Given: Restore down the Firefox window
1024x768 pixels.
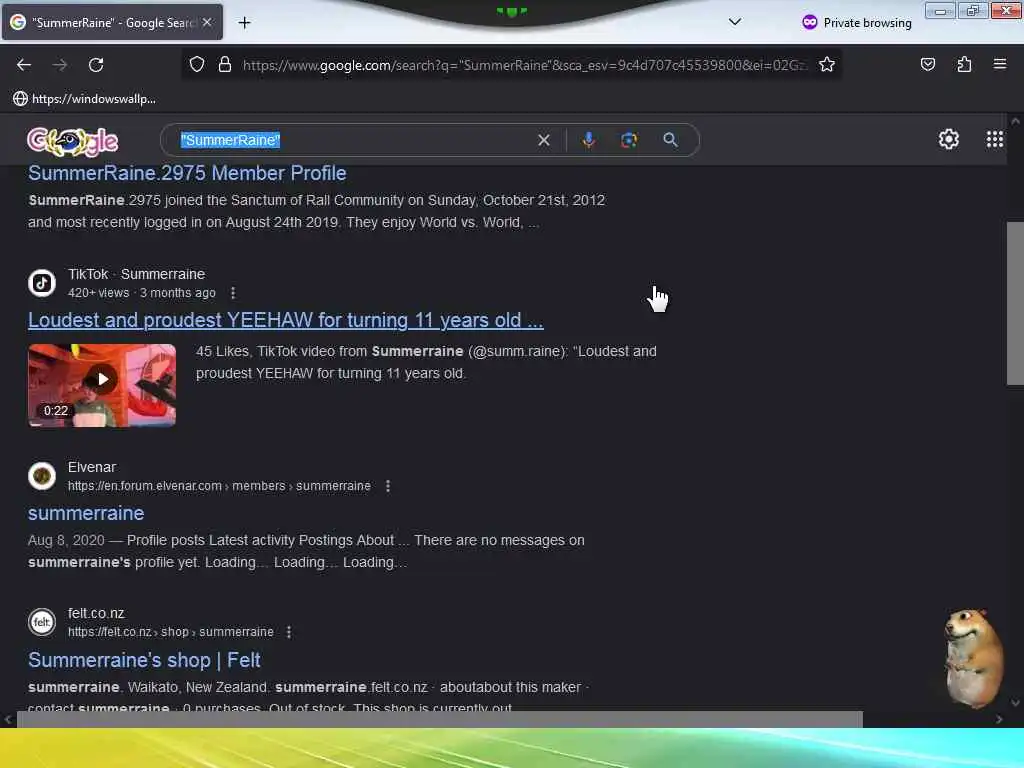Looking at the screenshot, I should [x=973, y=11].
